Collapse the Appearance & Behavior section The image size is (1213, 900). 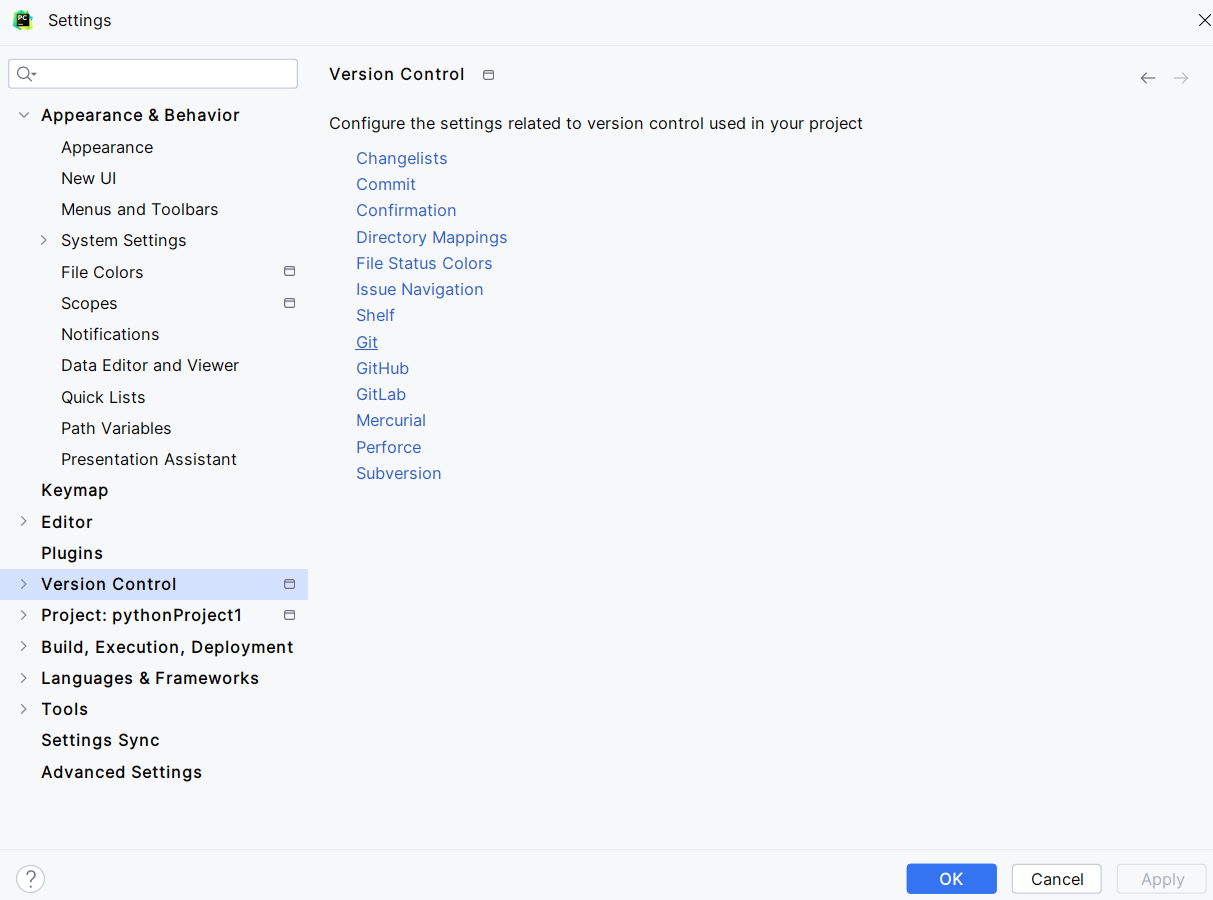pyautogui.click(x=24, y=115)
